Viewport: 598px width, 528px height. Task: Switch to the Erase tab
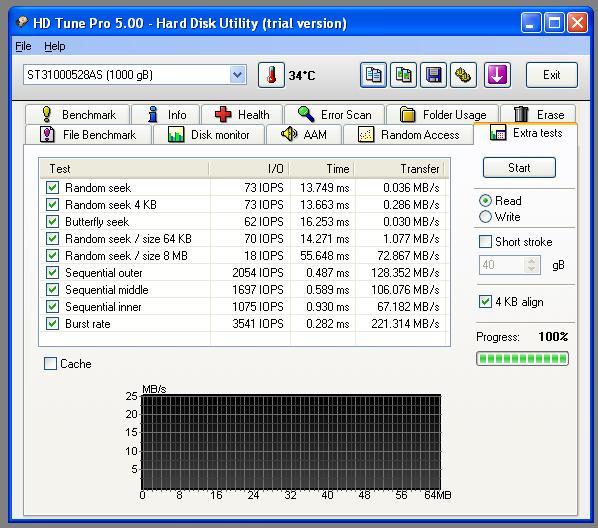point(538,114)
